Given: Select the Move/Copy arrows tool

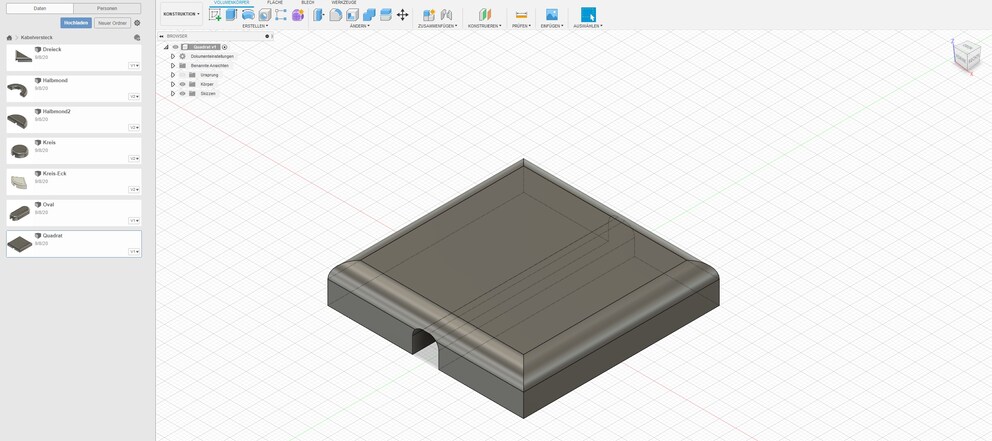Looking at the screenshot, I should tap(402, 15).
